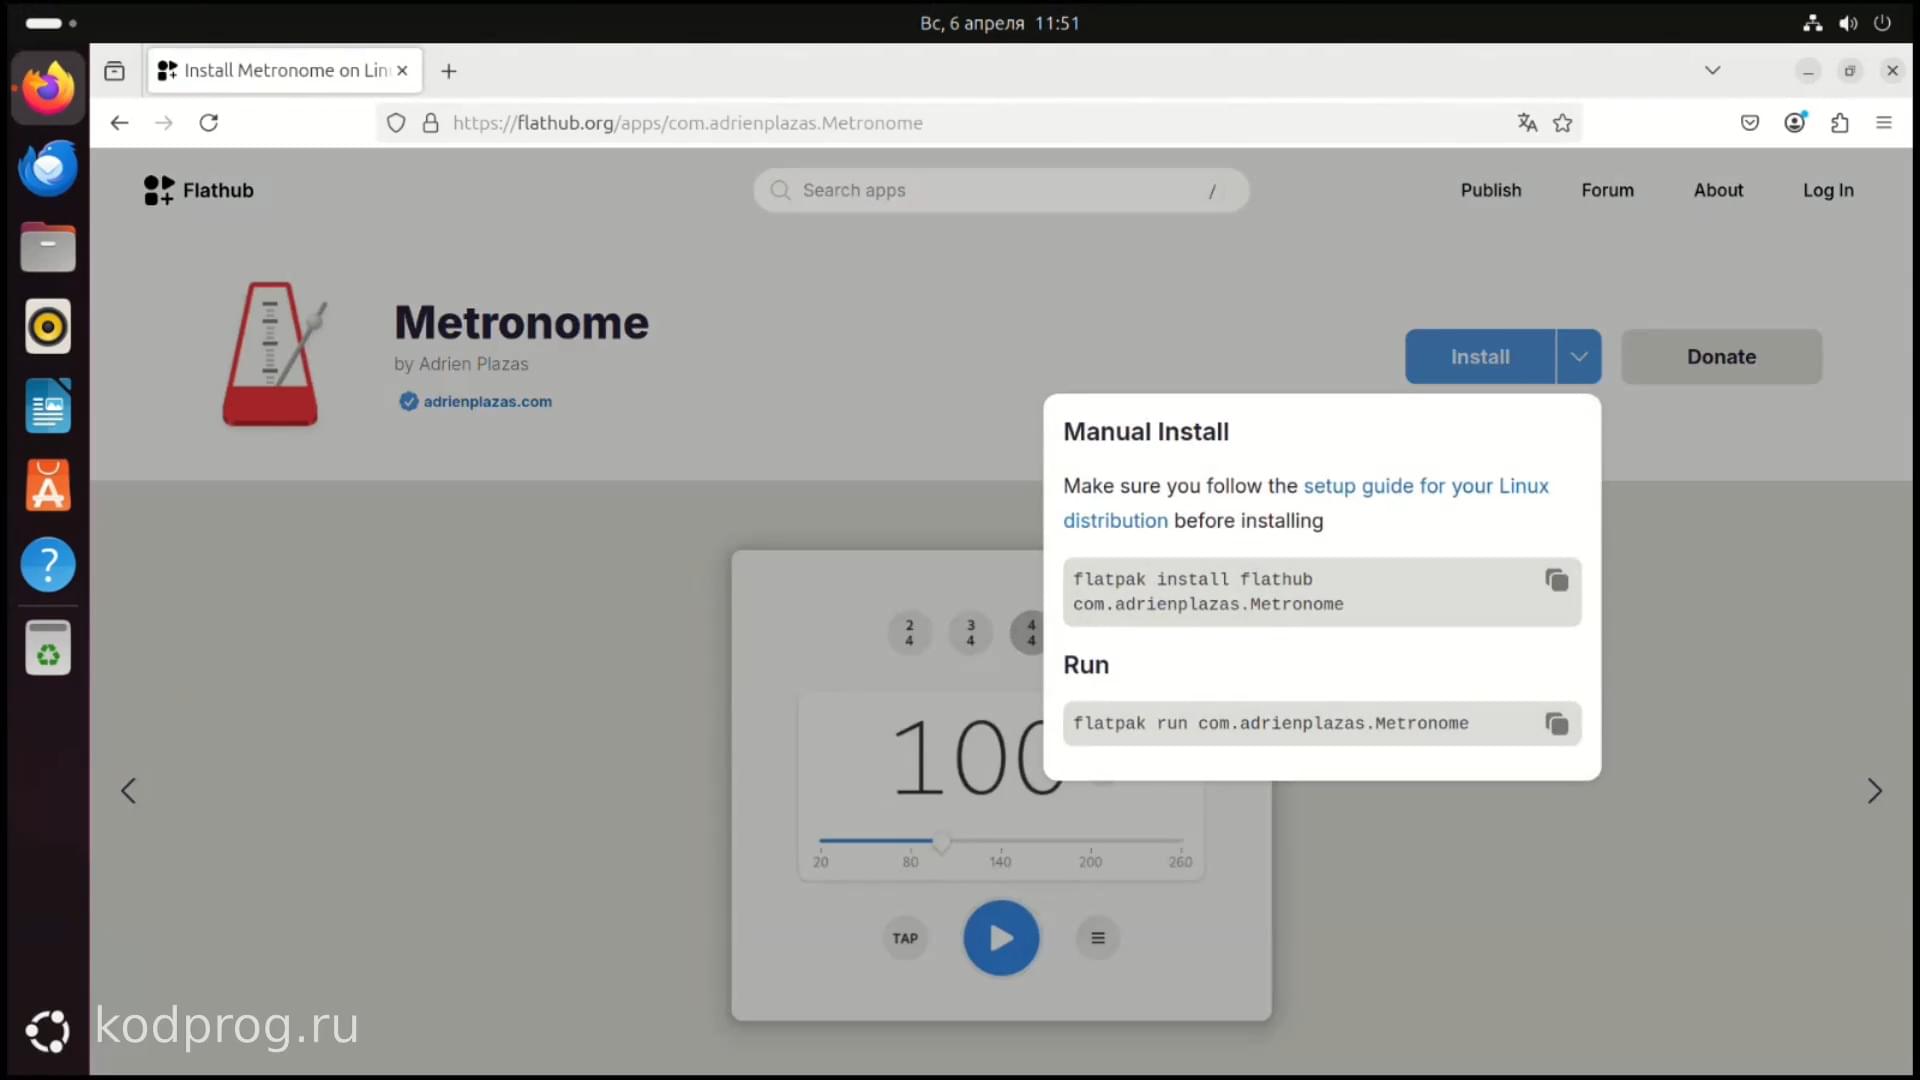1920x1080 pixels.
Task: Open the power menu icon
Action: point(1882,23)
